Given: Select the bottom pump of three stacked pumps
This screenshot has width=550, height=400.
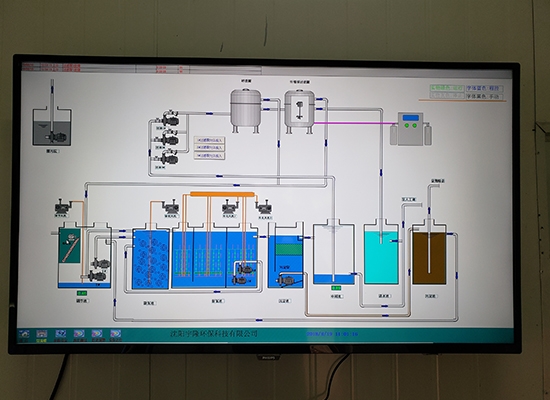Looking at the screenshot, I should (169, 159).
